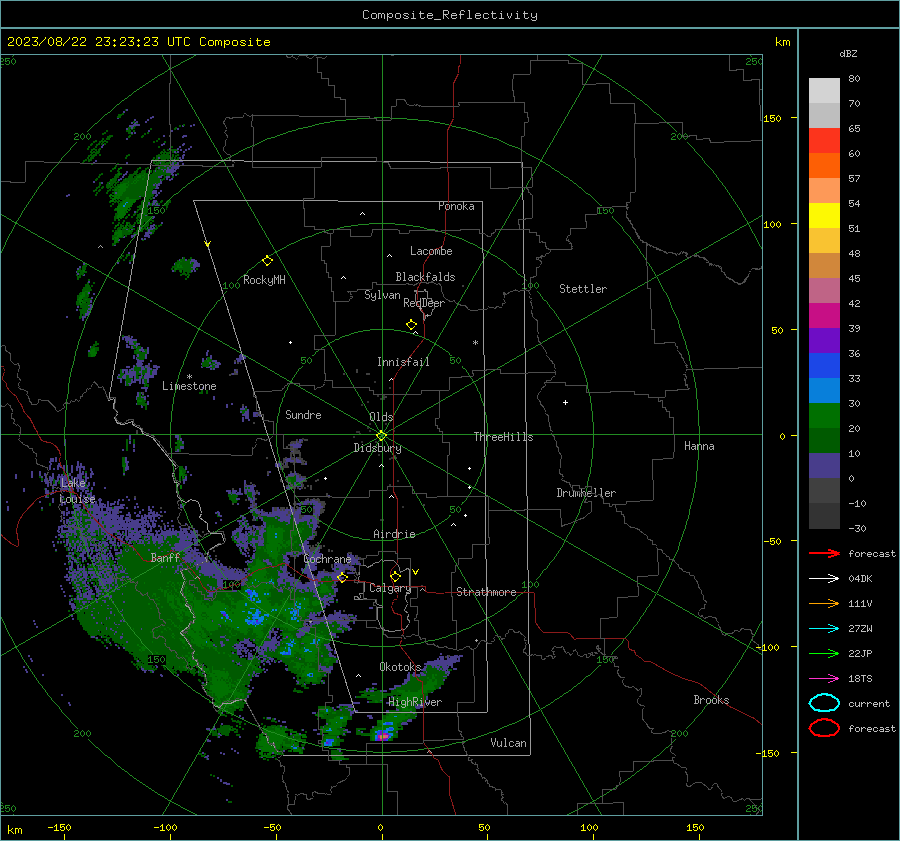Click the white plus marker east of ThreeHills

pyautogui.click(x=565, y=402)
